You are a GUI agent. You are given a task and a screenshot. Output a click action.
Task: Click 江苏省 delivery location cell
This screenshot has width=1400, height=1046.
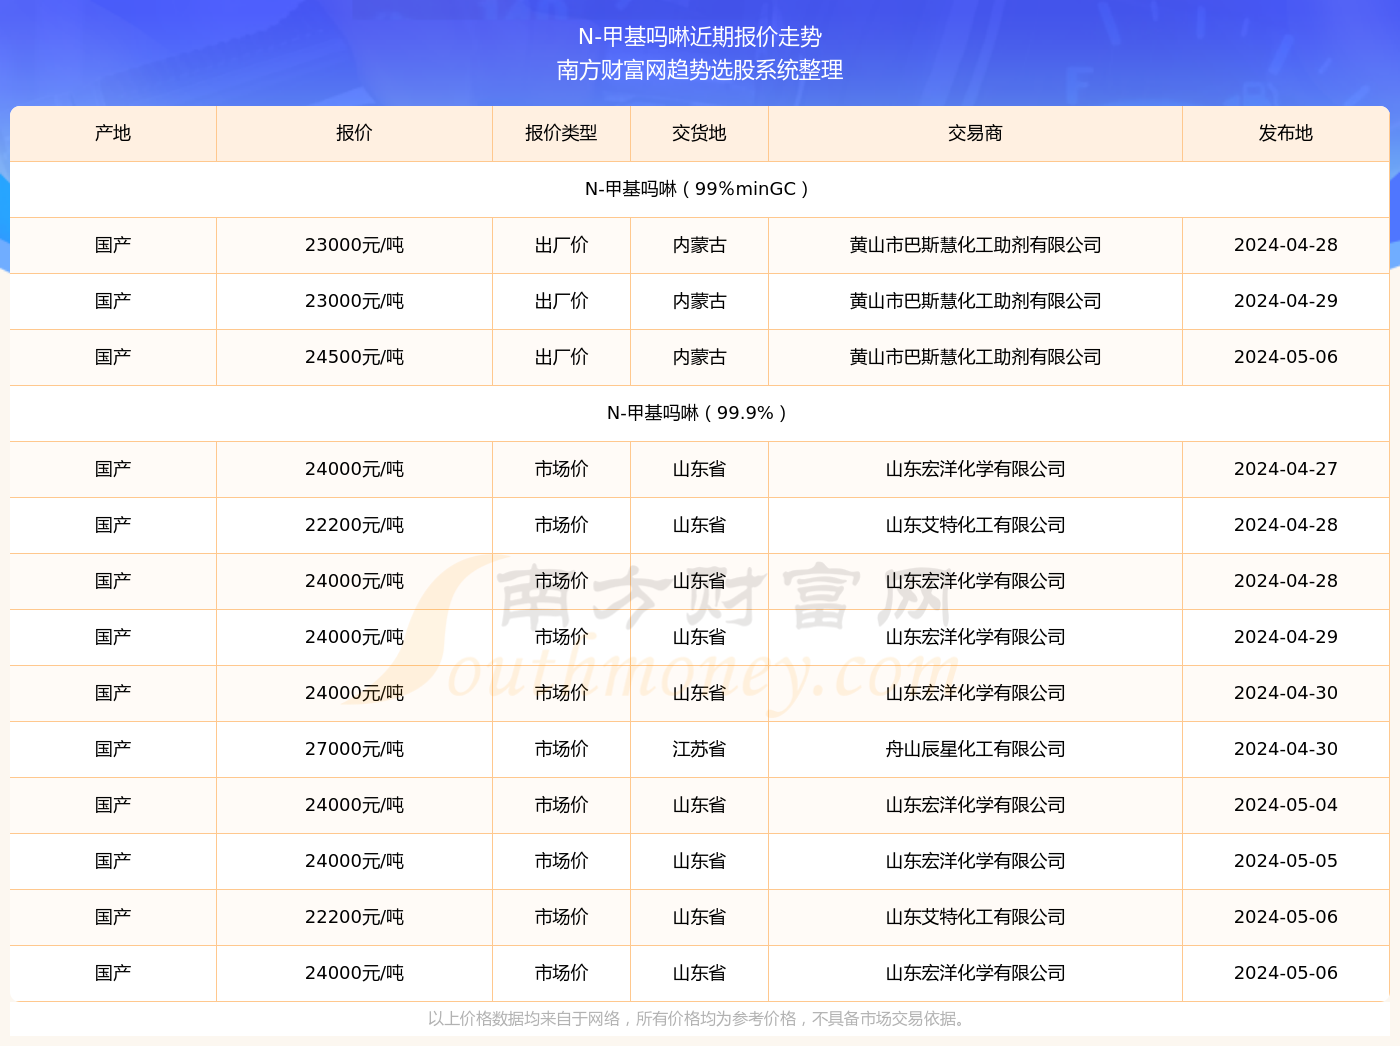point(699,749)
